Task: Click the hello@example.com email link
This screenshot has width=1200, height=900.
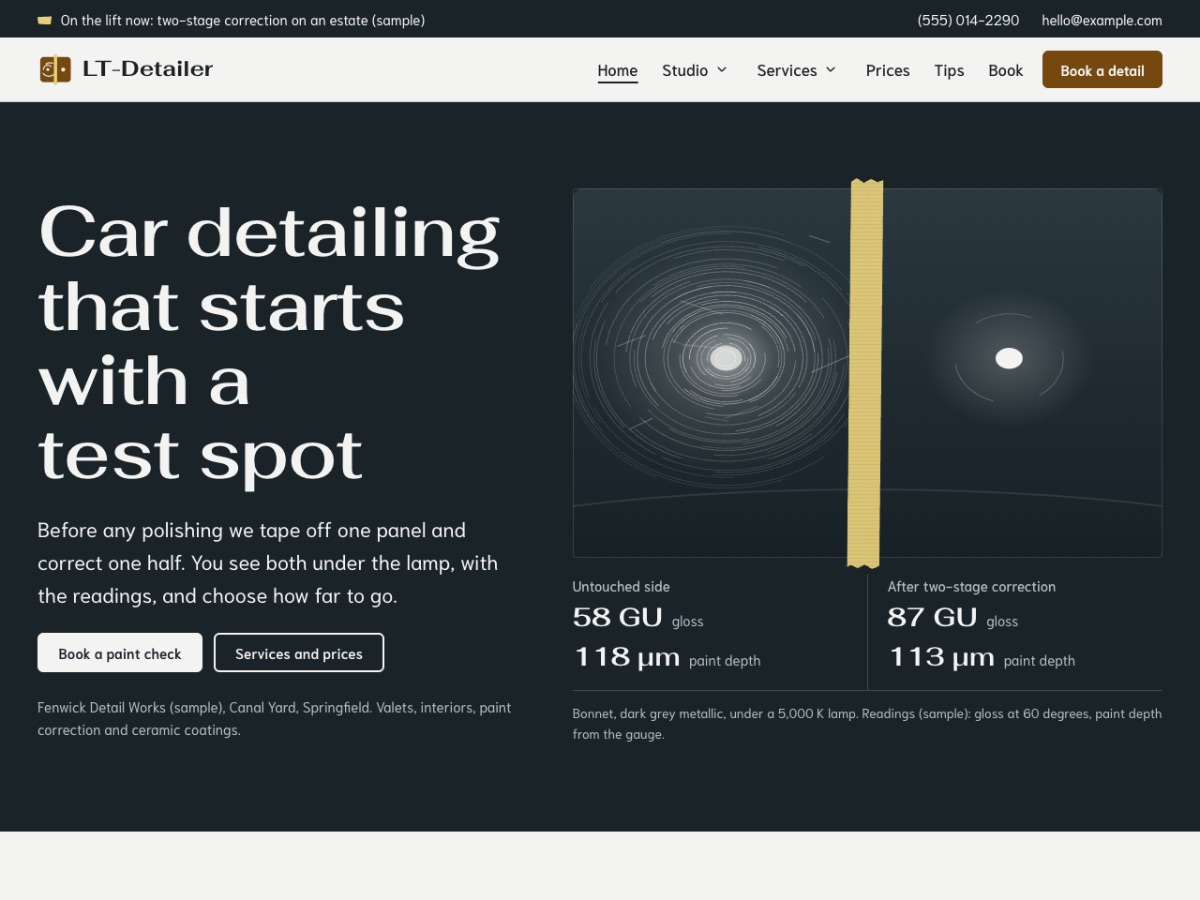Action: [1102, 20]
